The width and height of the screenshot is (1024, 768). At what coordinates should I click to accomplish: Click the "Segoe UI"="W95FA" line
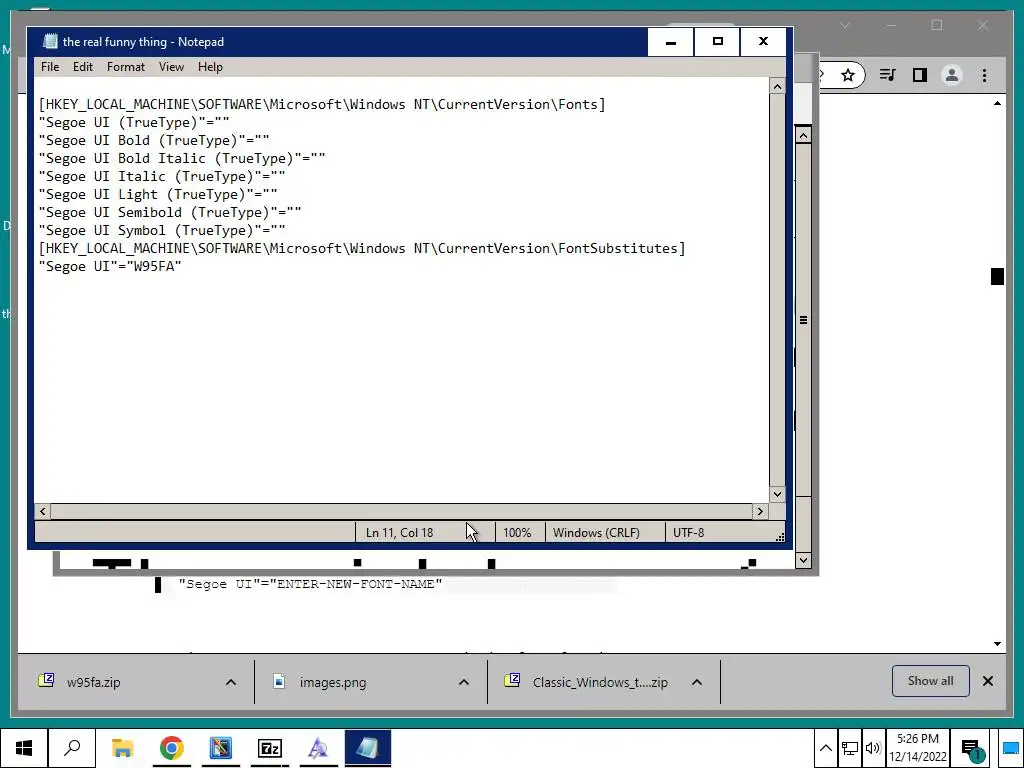[x=110, y=266]
